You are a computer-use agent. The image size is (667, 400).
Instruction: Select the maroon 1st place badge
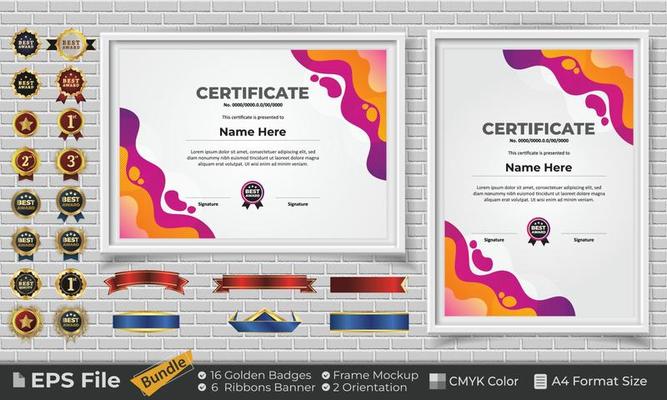coord(71,124)
